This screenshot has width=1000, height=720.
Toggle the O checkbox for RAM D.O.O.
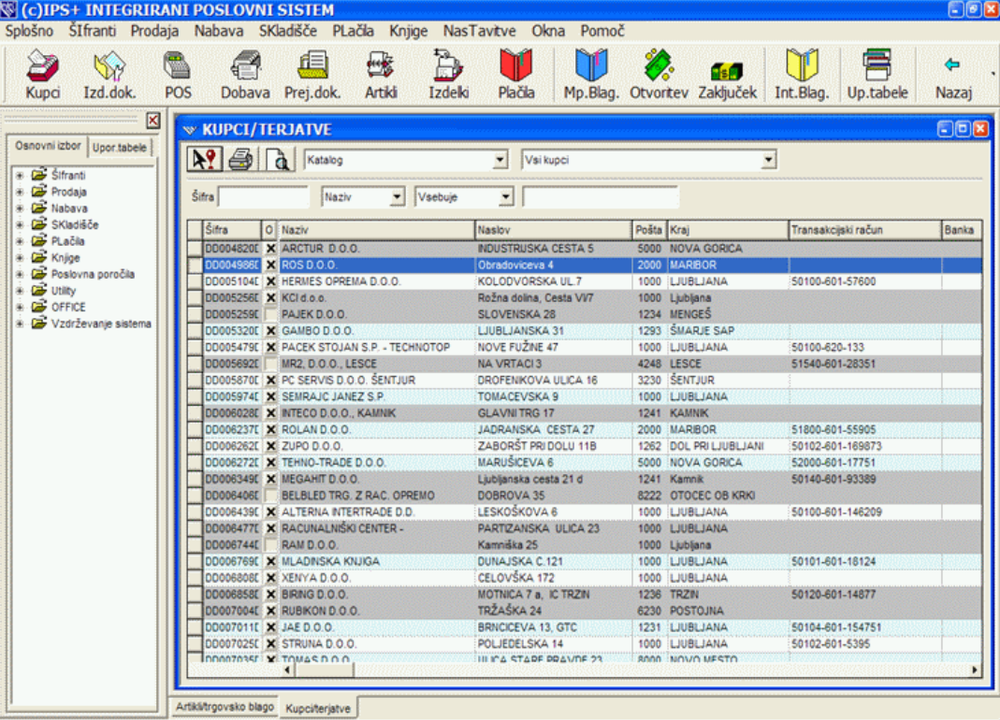click(x=270, y=545)
